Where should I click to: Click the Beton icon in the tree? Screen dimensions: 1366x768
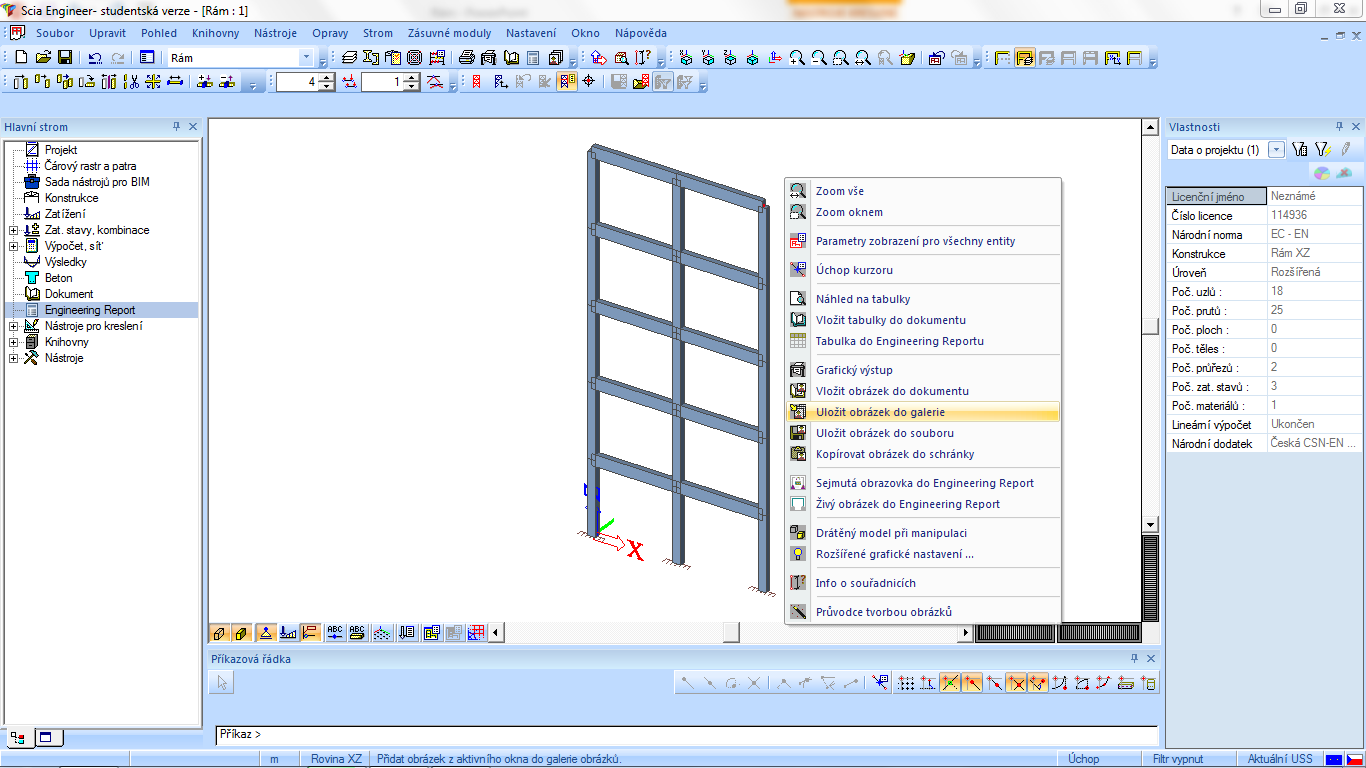pos(32,278)
